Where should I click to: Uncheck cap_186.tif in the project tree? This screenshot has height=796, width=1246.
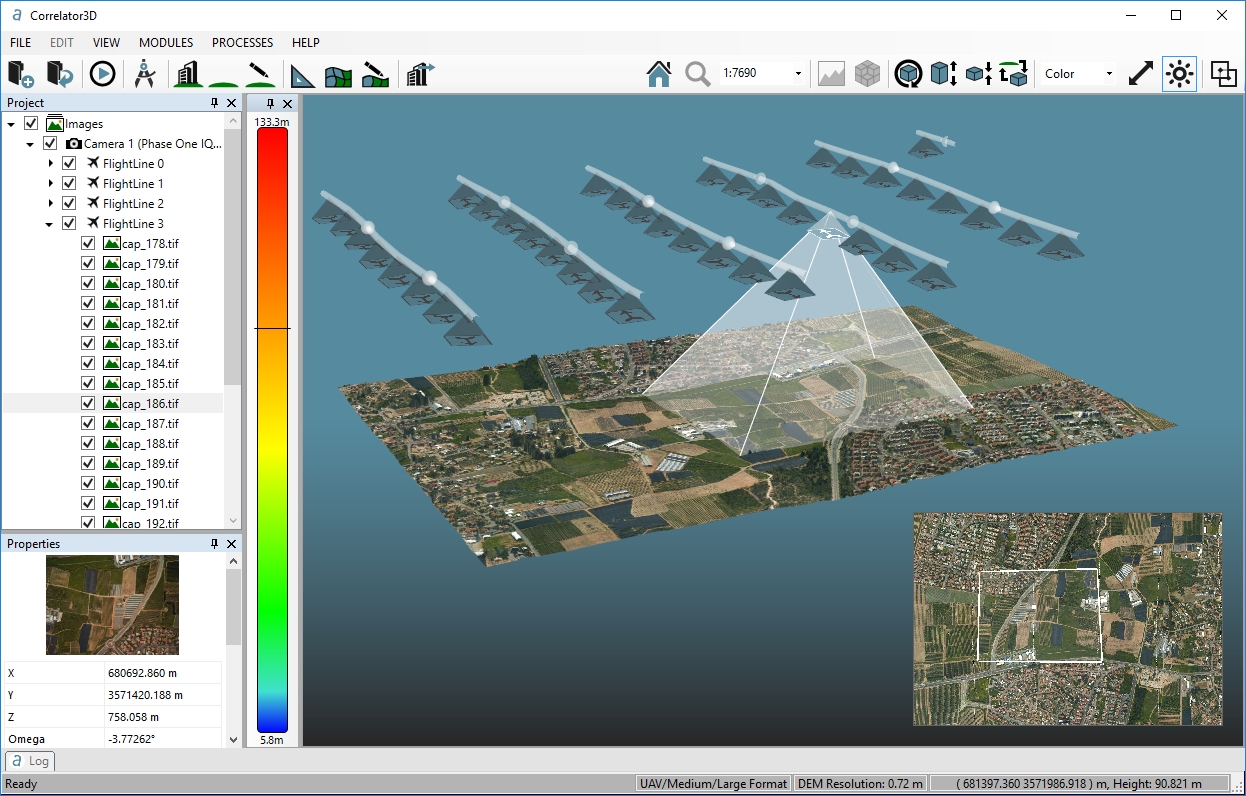pyautogui.click(x=87, y=403)
